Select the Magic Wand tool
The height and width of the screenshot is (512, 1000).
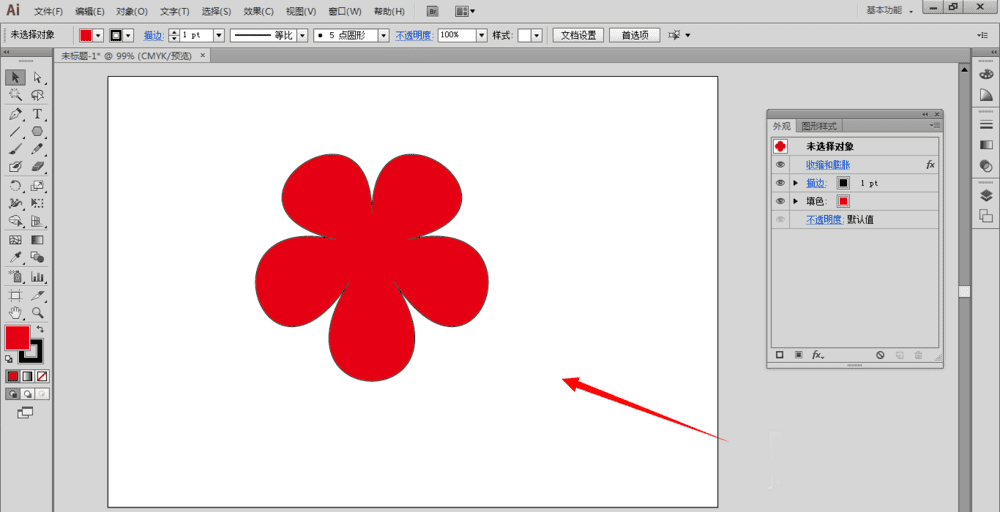point(15,96)
